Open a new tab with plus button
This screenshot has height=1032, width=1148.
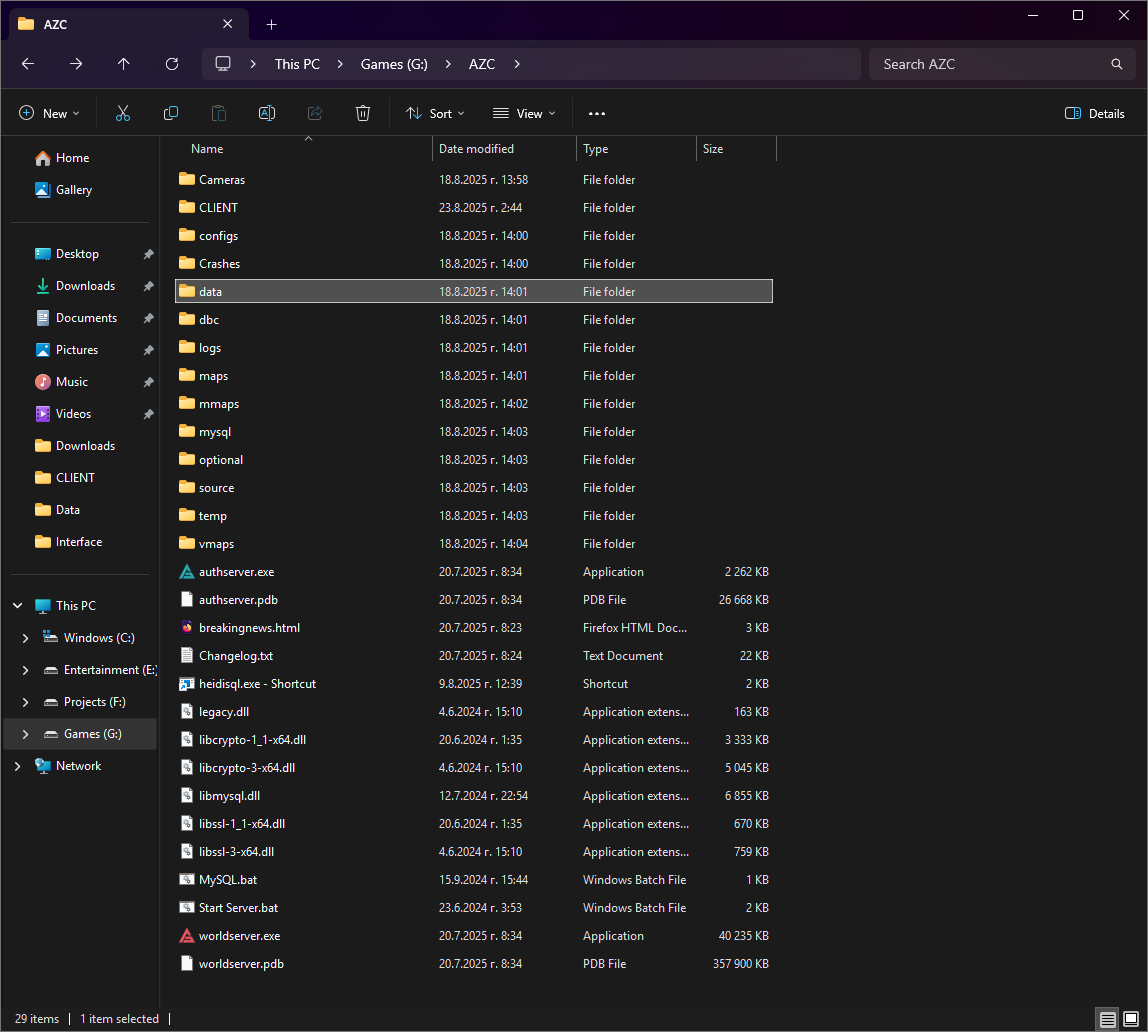[x=272, y=25]
